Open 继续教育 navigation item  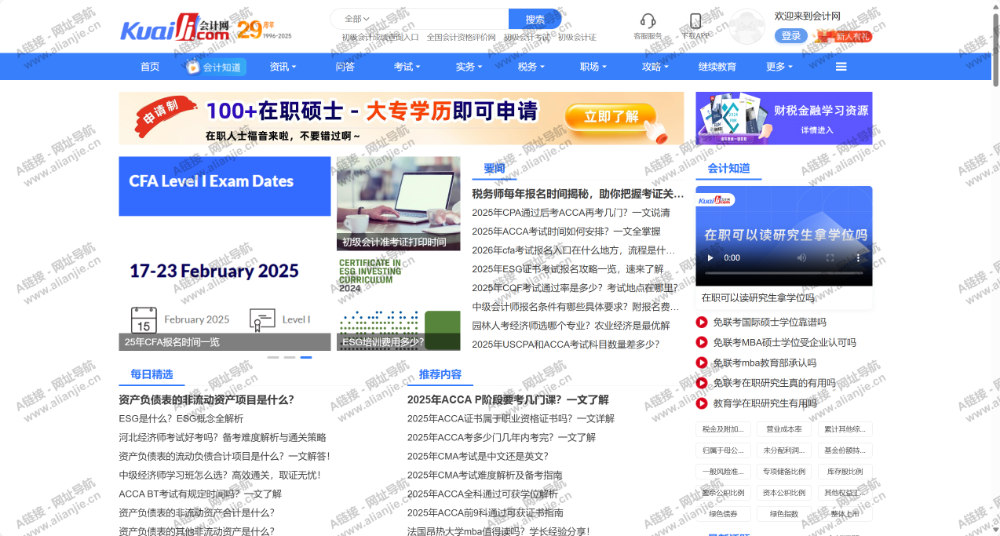click(717, 67)
